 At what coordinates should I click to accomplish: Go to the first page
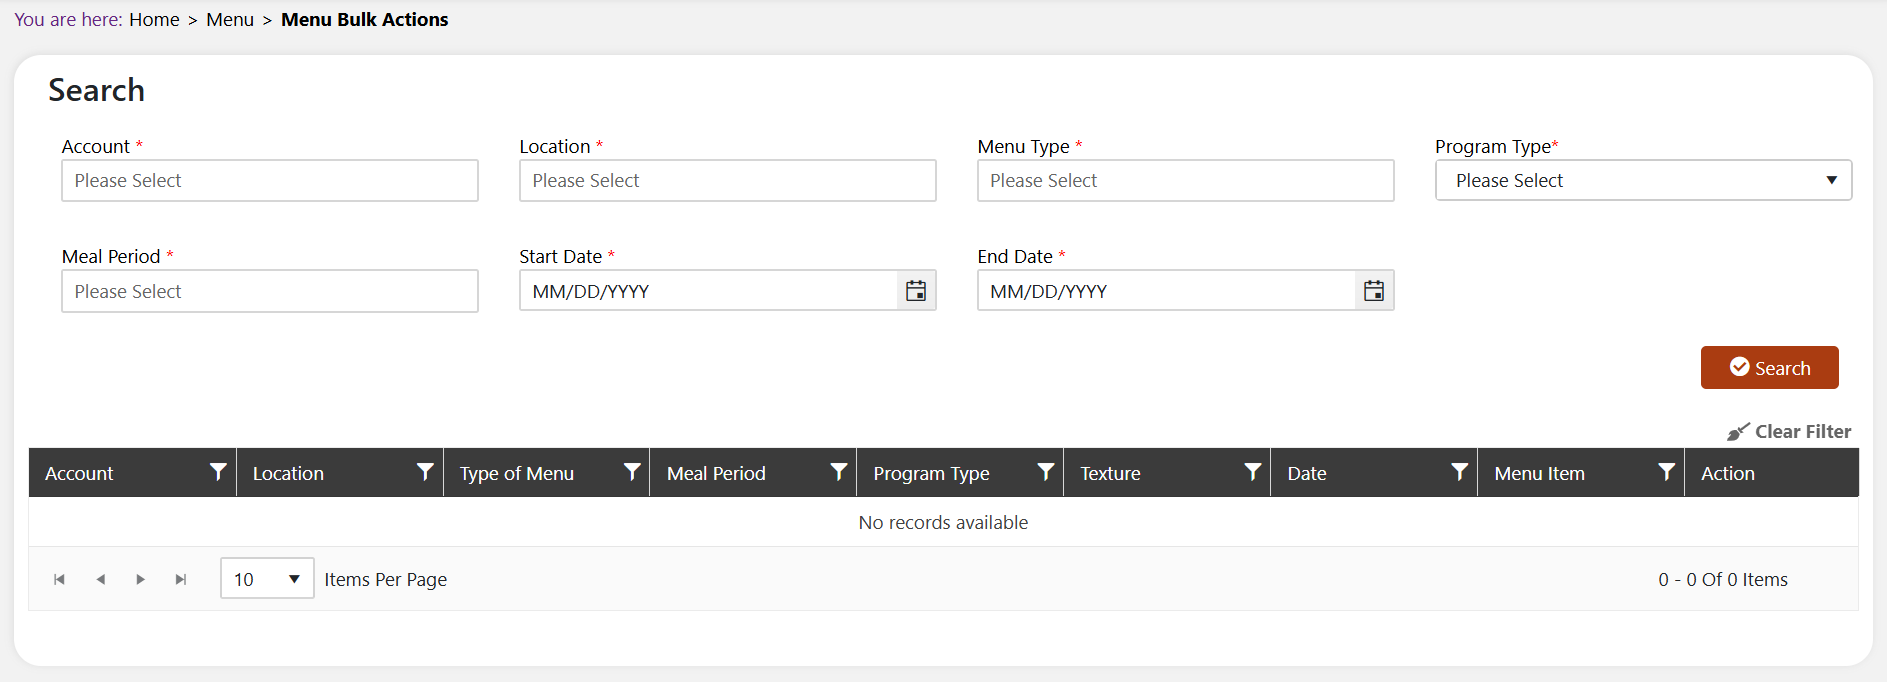point(60,579)
